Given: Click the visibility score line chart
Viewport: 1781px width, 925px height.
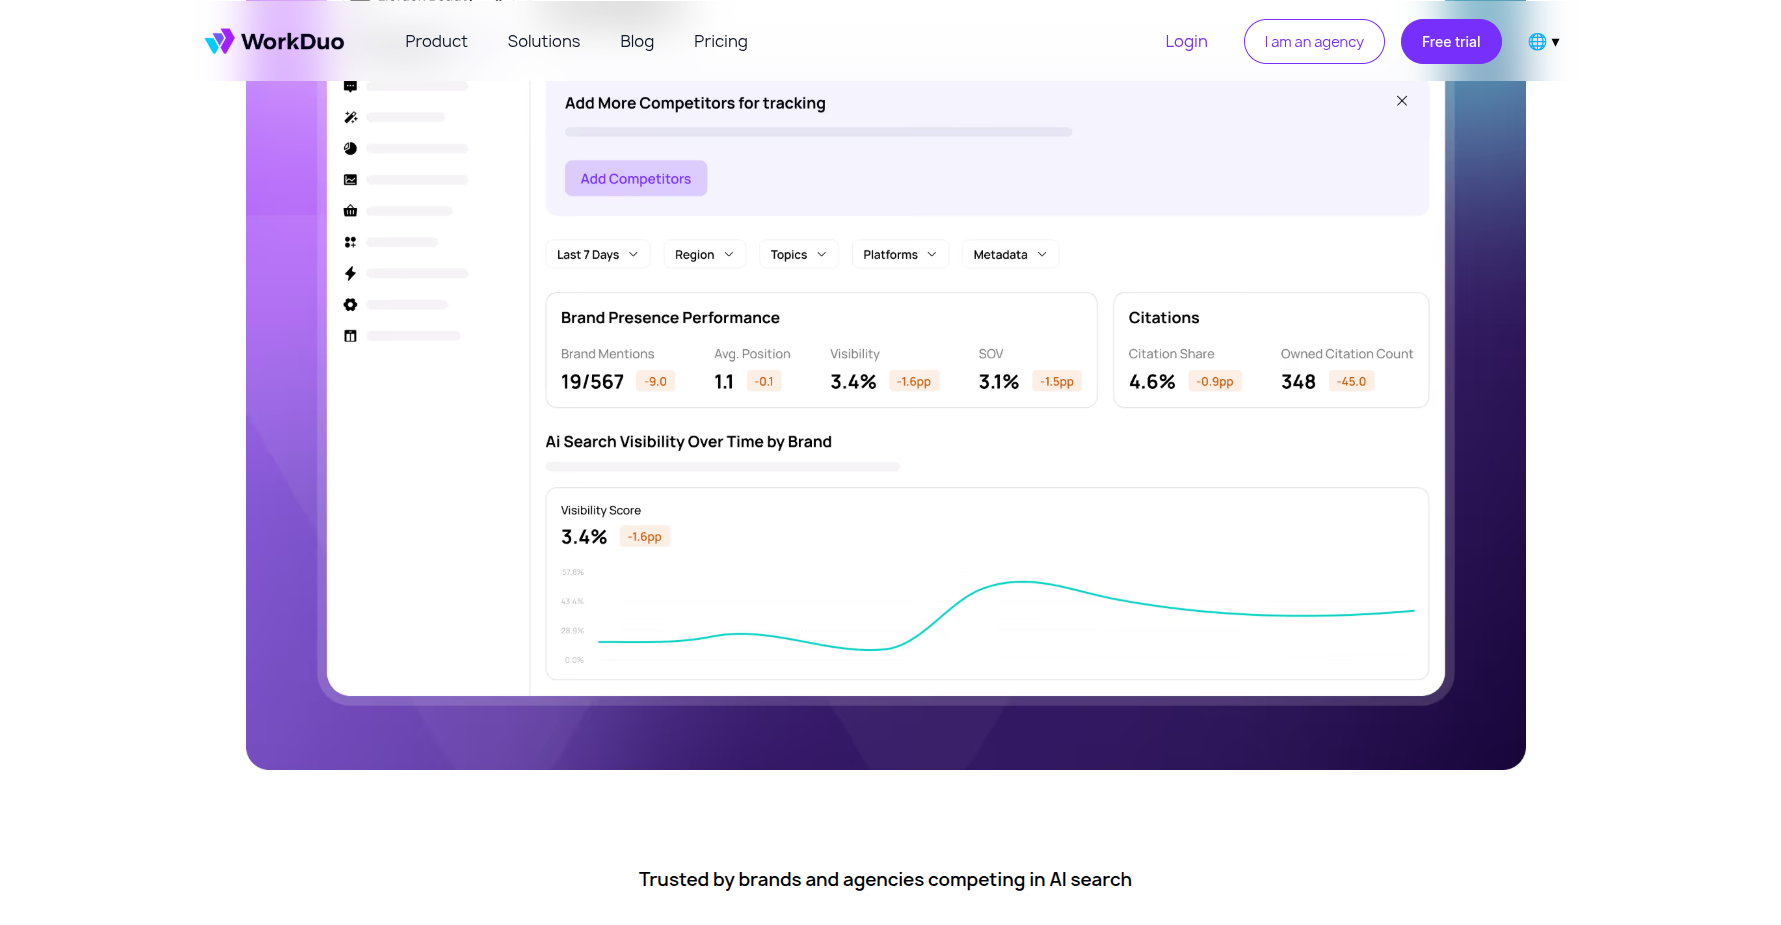Looking at the screenshot, I should pyautogui.click(x=1006, y=615).
